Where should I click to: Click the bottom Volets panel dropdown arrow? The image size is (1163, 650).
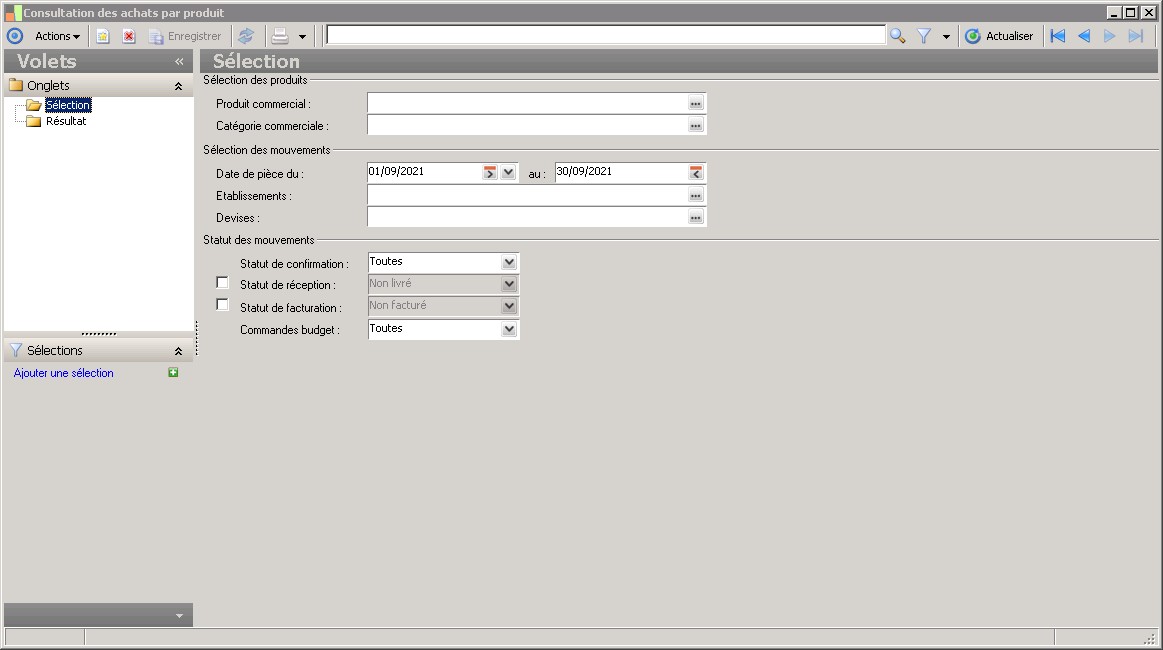tap(179, 616)
